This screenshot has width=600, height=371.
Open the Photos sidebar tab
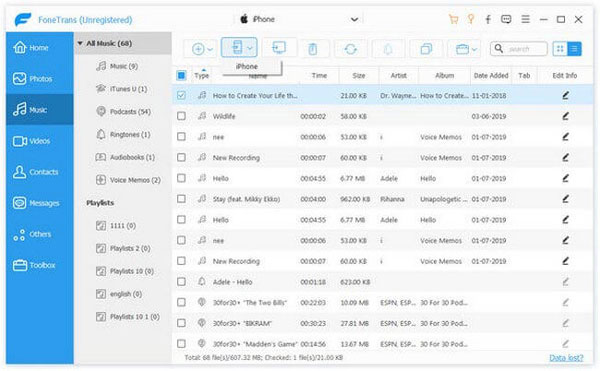pyautogui.click(x=39, y=79)
